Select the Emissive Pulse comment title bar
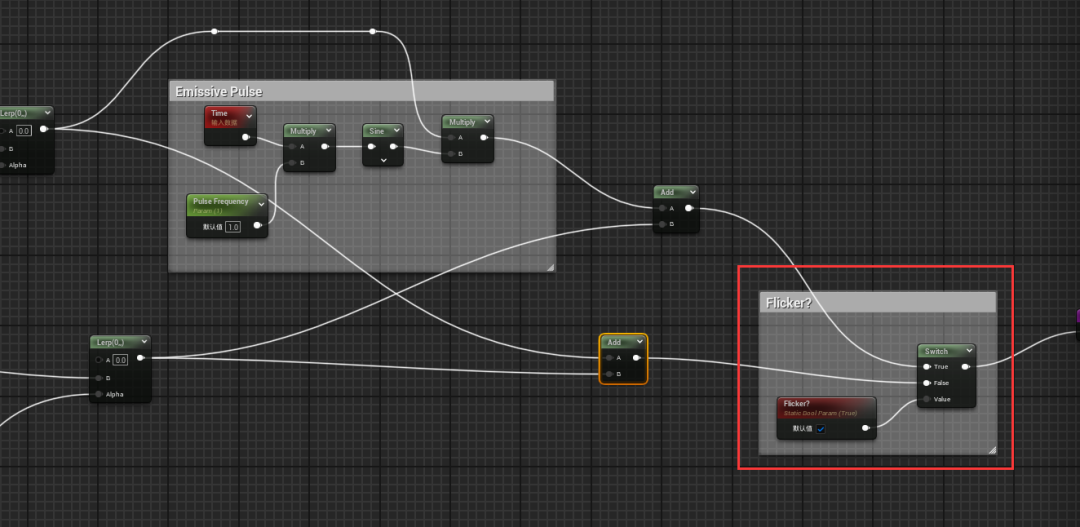1080x527 pixels. (362, 92)
